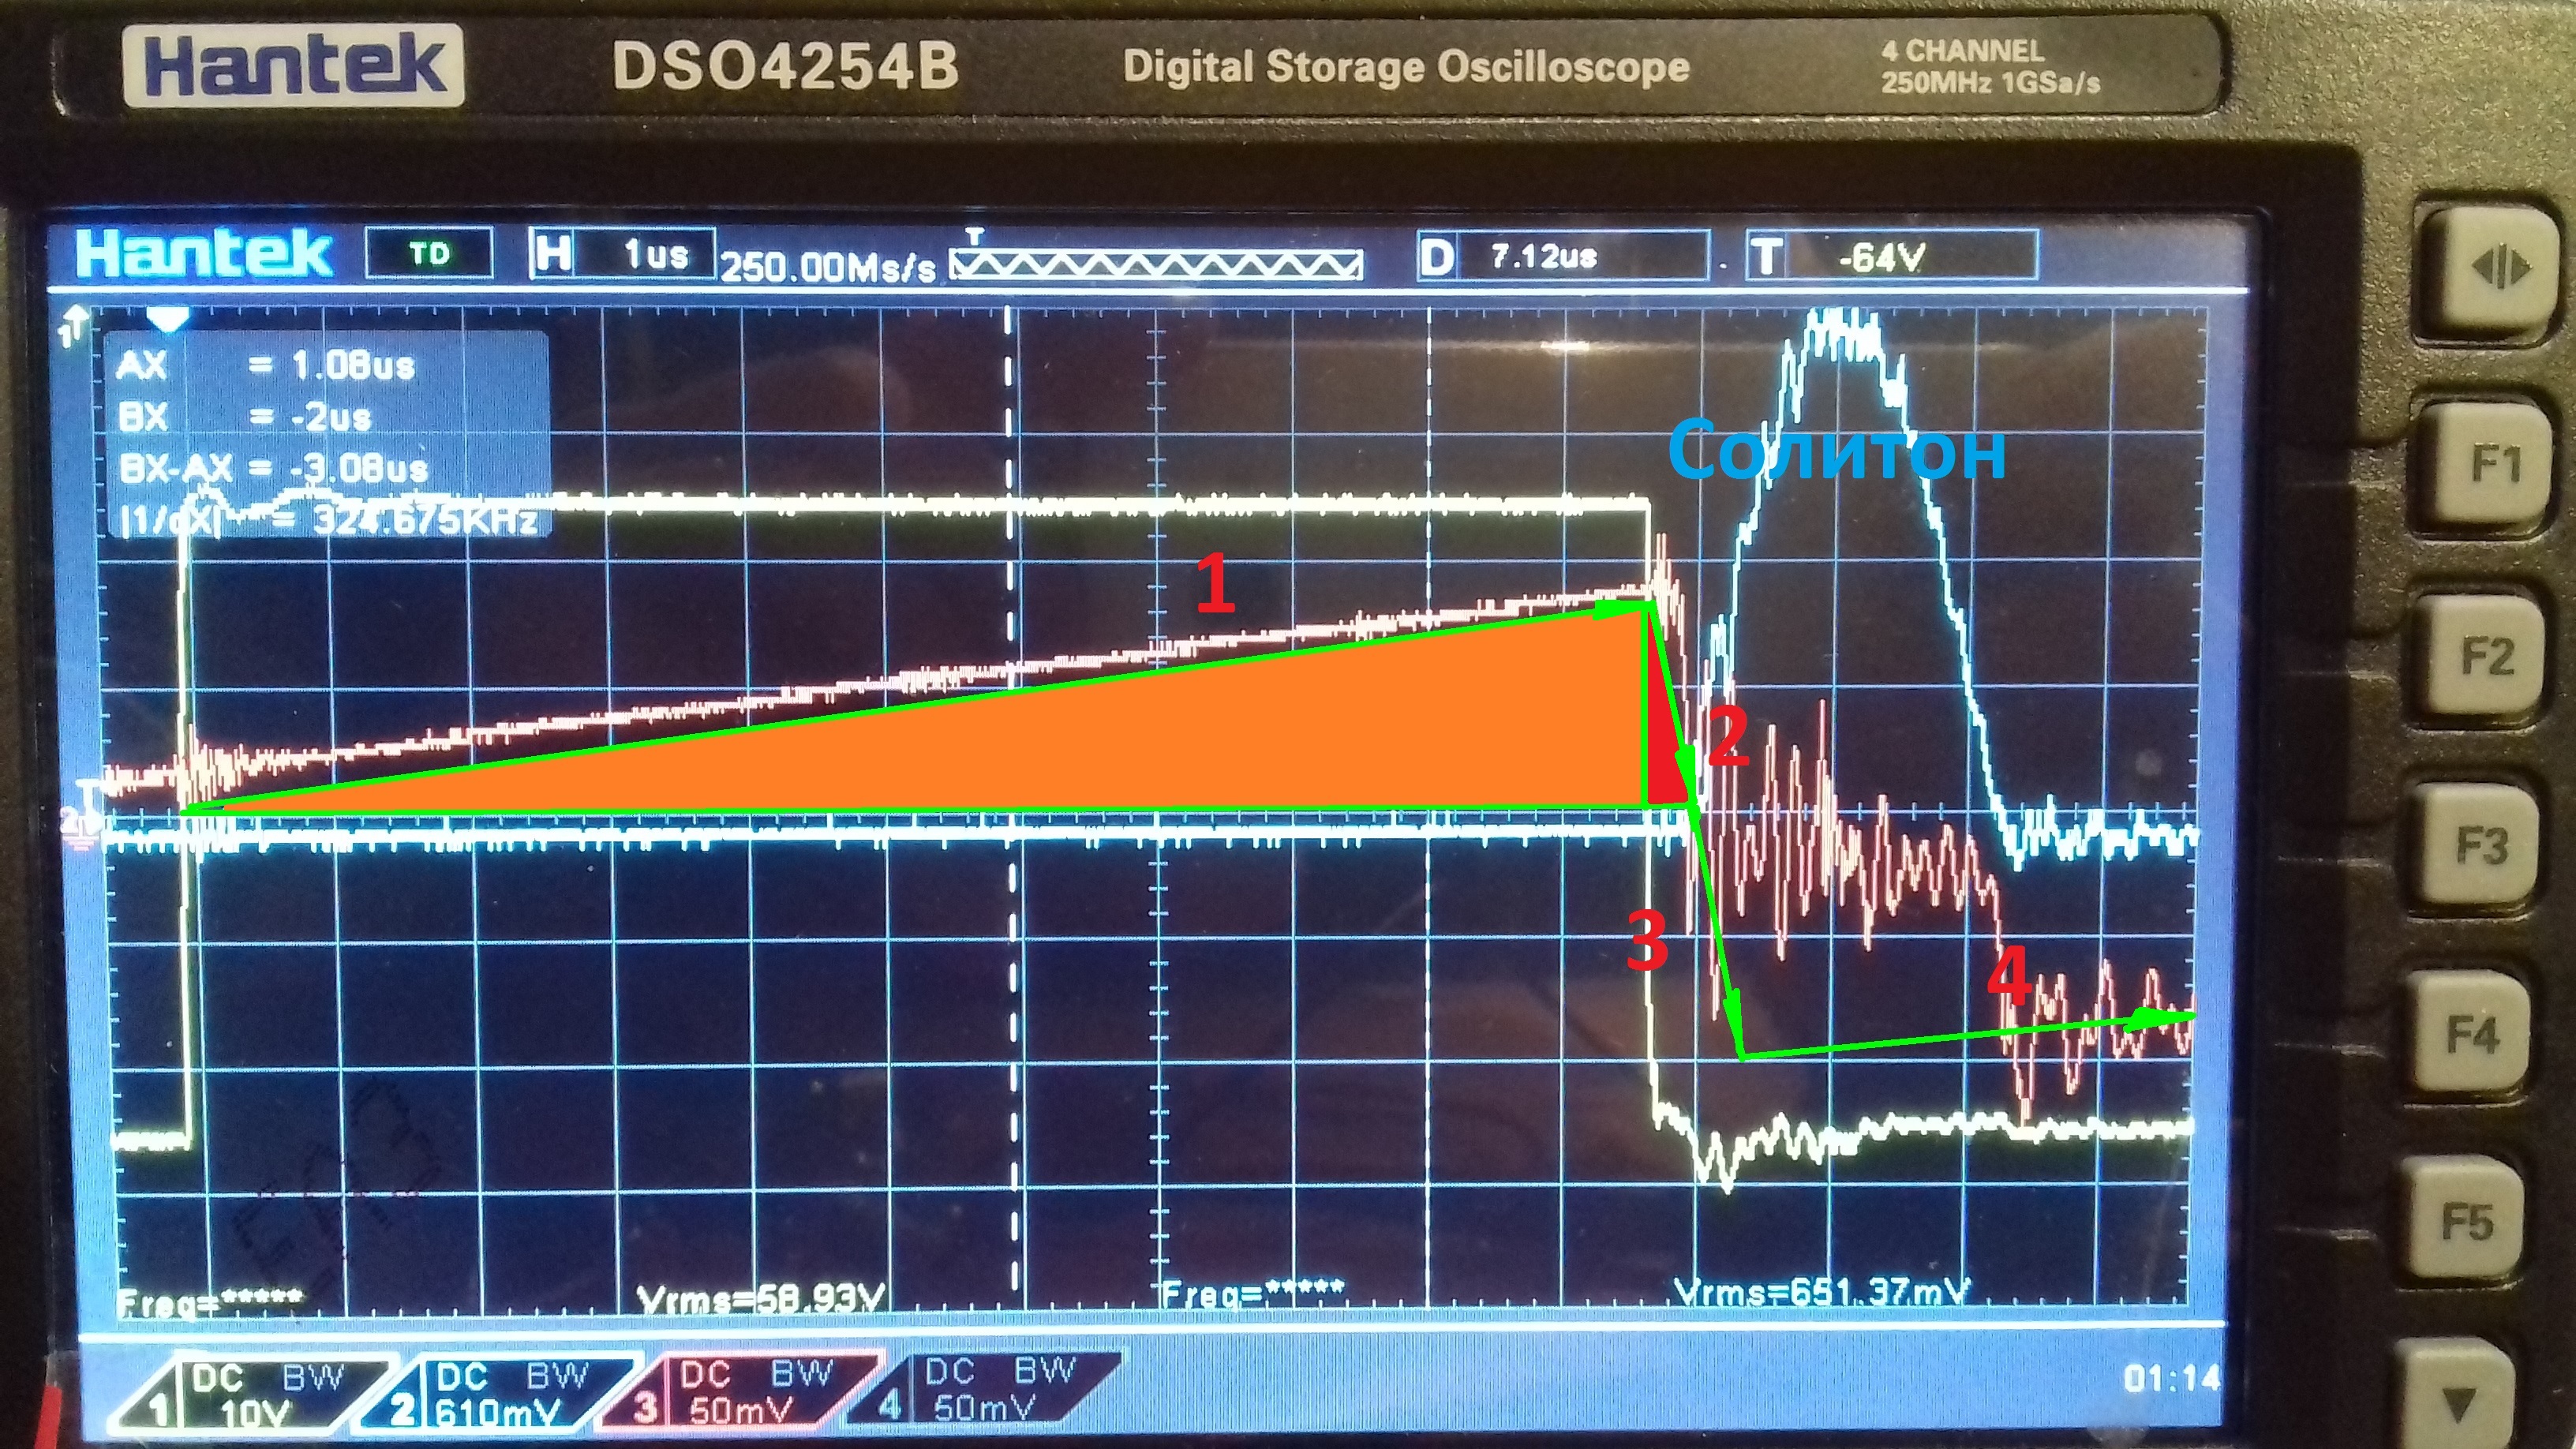Click the Digital Storage Oscilloscope label
The image size is (2576, 1449).
coord(1406,67)
